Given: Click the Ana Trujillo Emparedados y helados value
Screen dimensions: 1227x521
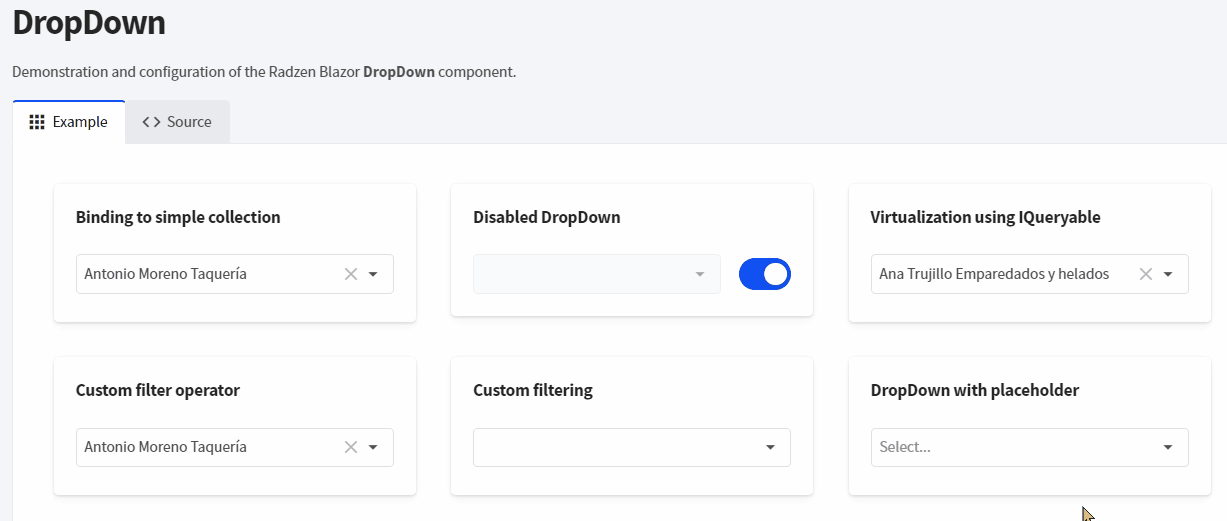Looking at the screenshot, I should pyautogui.click(x=994, y=274).
